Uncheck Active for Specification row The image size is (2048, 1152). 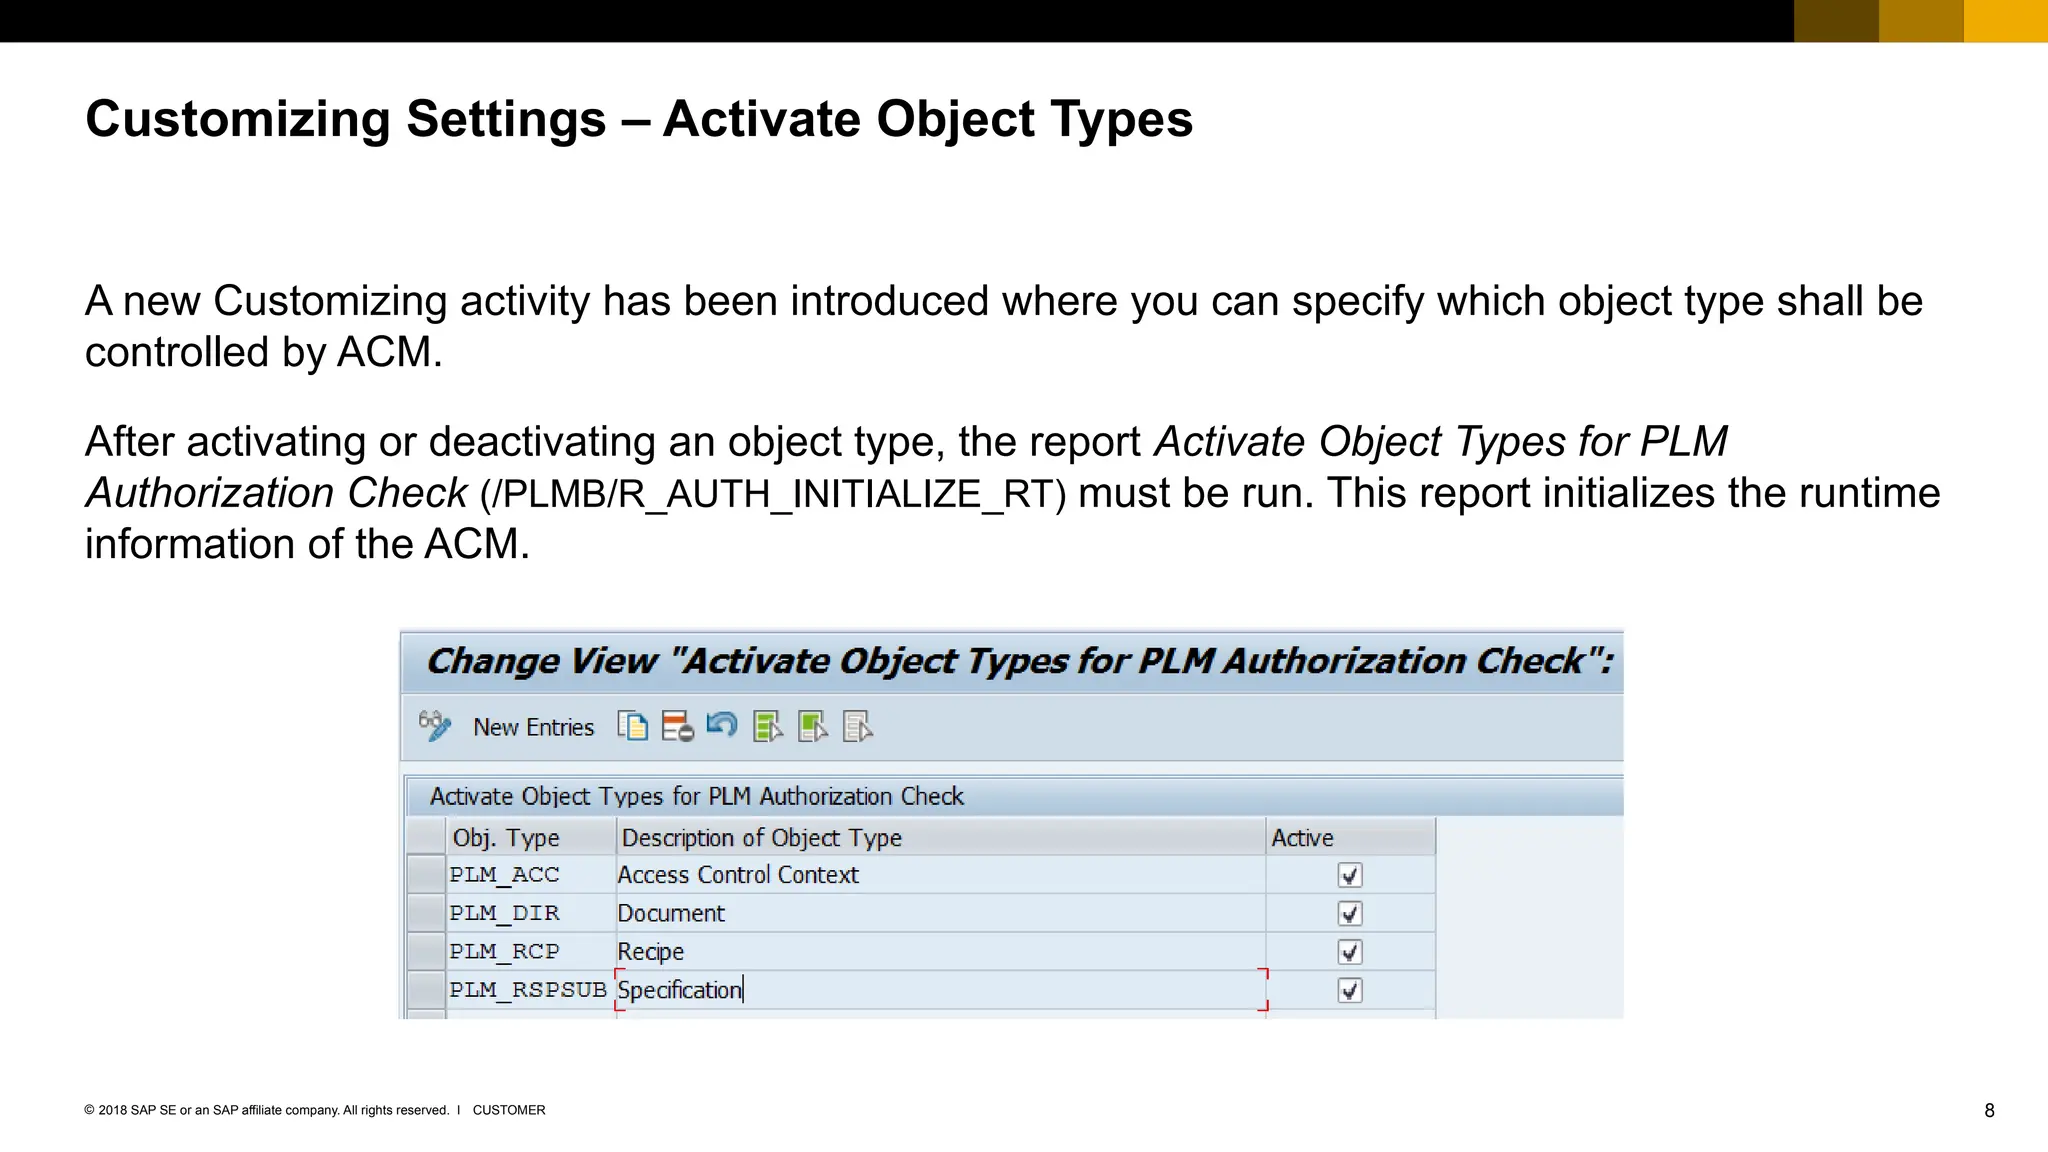[x=1350, y=990]
